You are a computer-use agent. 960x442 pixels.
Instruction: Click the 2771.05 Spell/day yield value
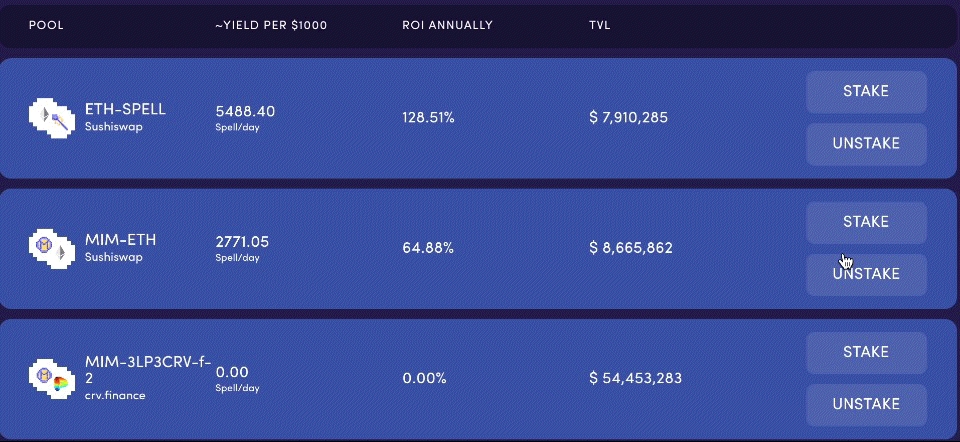pos(242,242)
